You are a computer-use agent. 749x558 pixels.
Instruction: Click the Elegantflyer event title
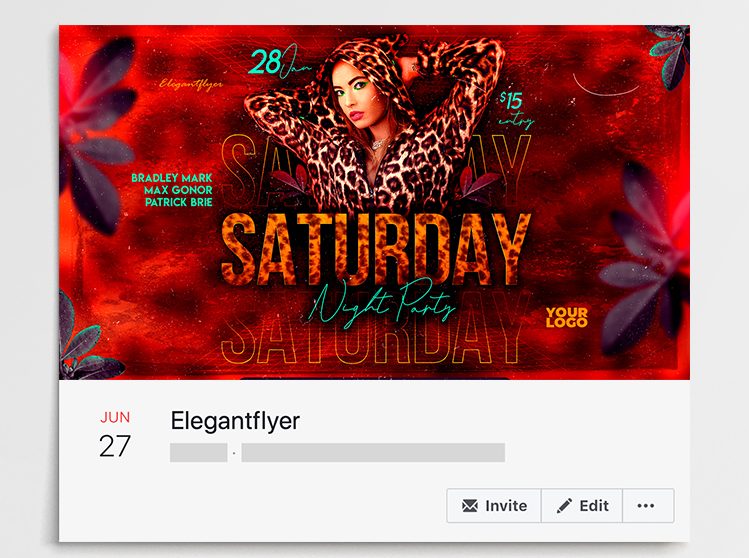[x=235, y=421]
